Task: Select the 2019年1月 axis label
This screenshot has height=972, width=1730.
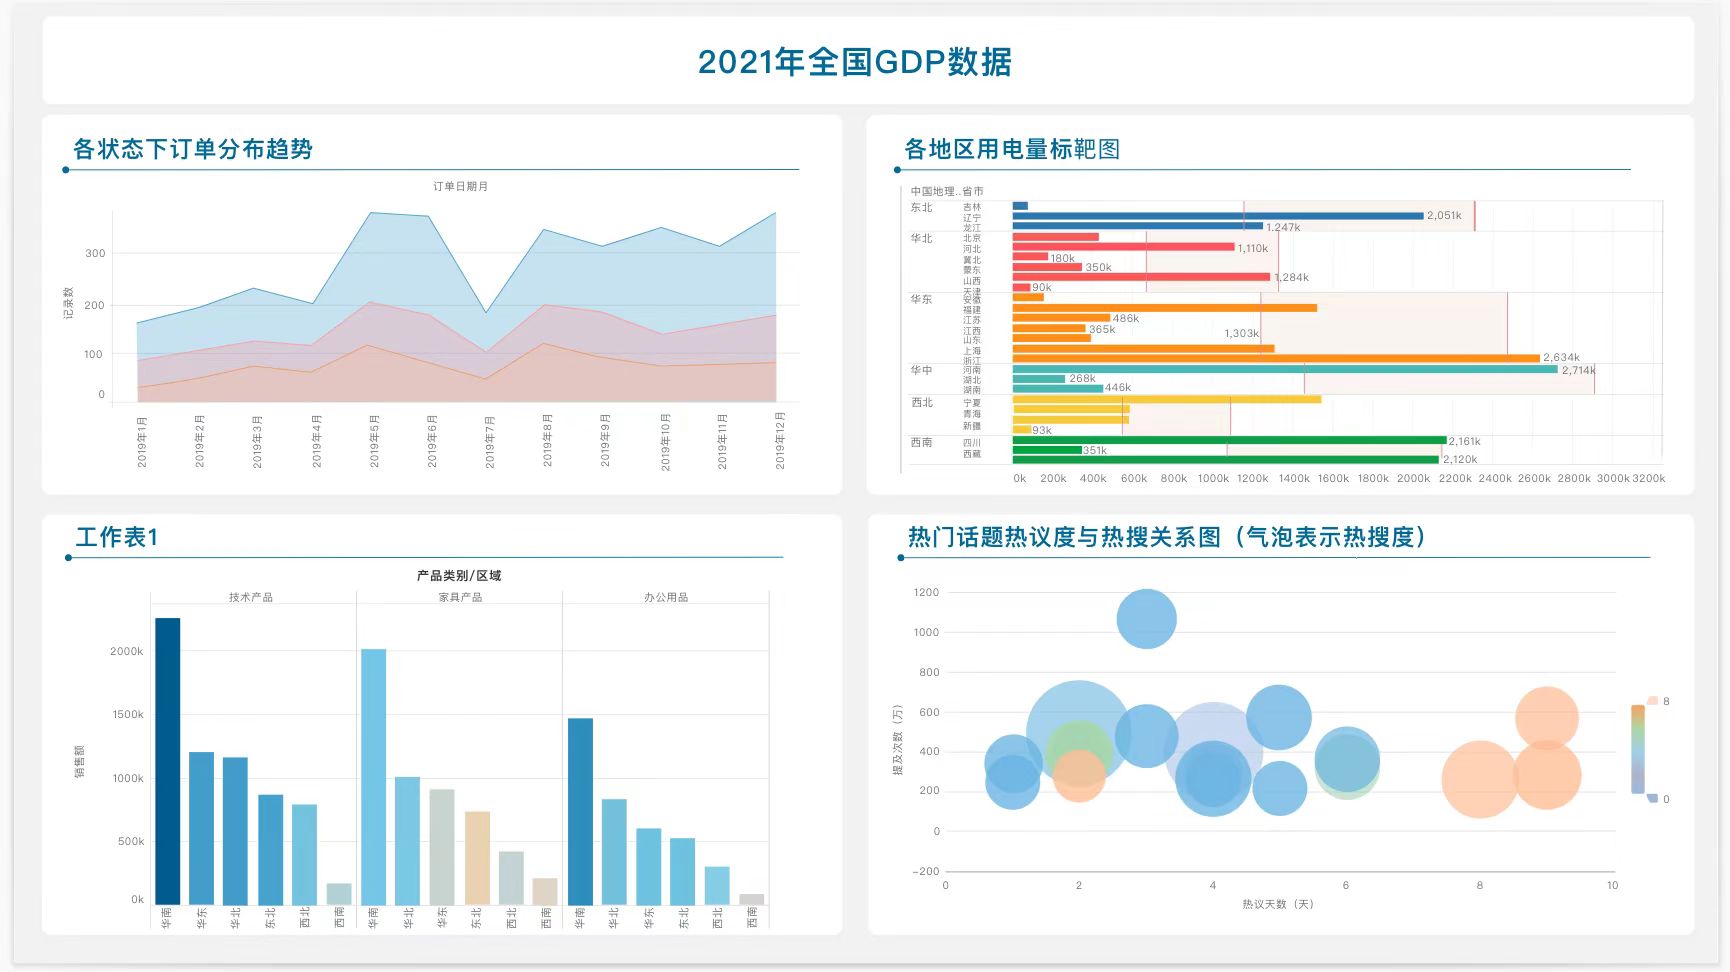Action: click(x=142, y=442)
